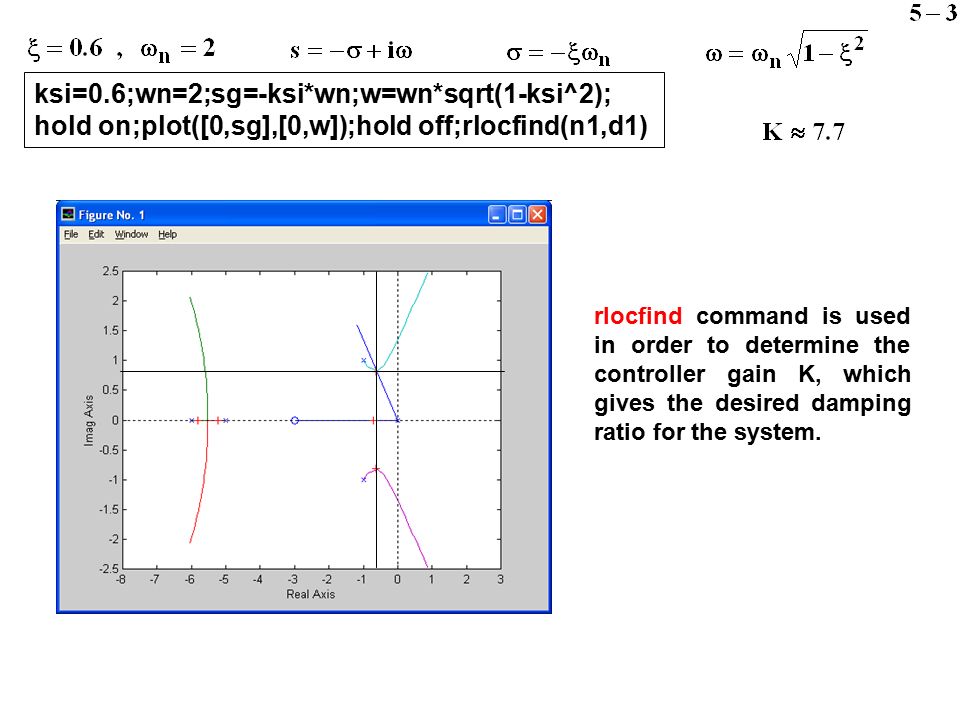The height and width of the screenshot is (720, 960).
Task: Click the y-axis tick label '2.5'
Action: [x=110, y=271]
